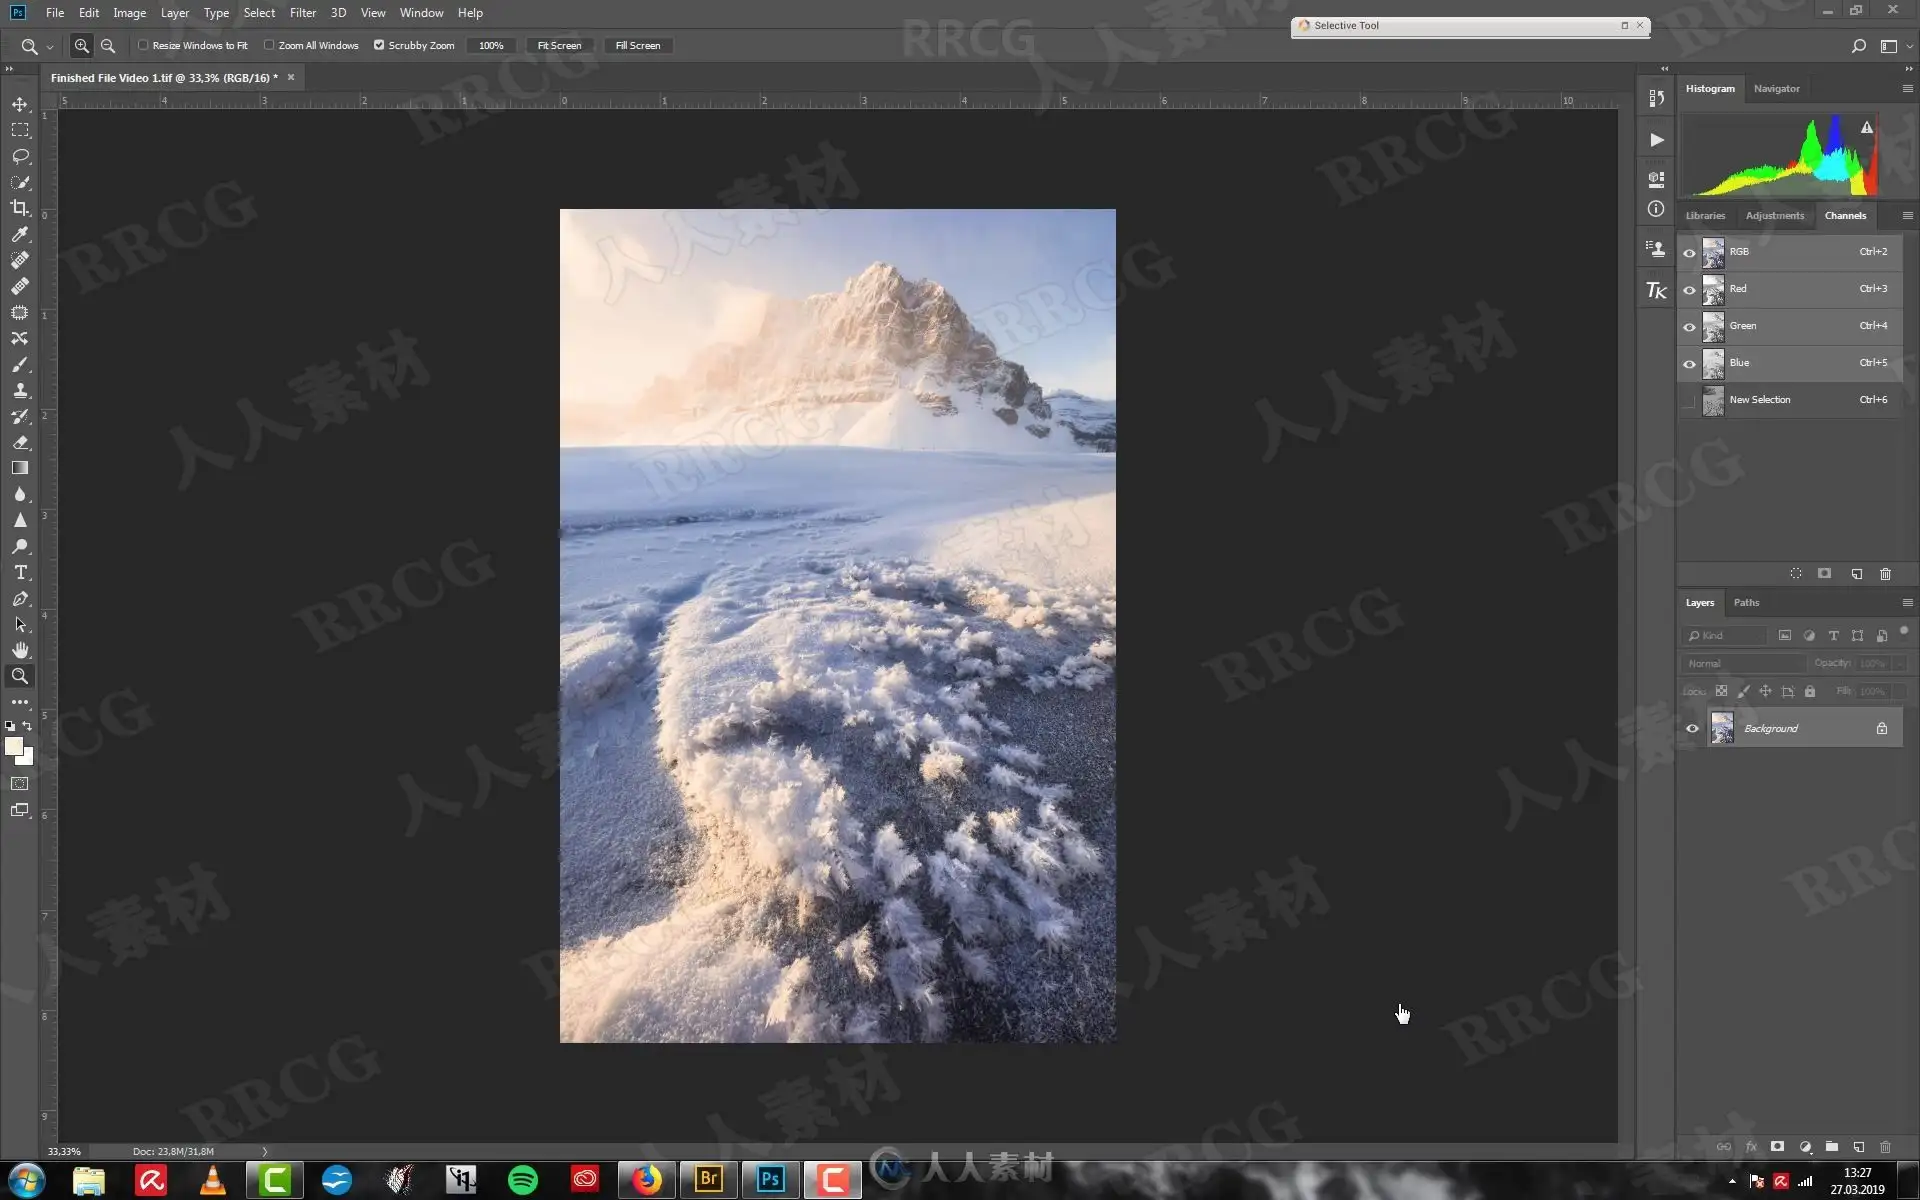Hide the Blue channel
1920x1200 pixels.
(1690, 363)
